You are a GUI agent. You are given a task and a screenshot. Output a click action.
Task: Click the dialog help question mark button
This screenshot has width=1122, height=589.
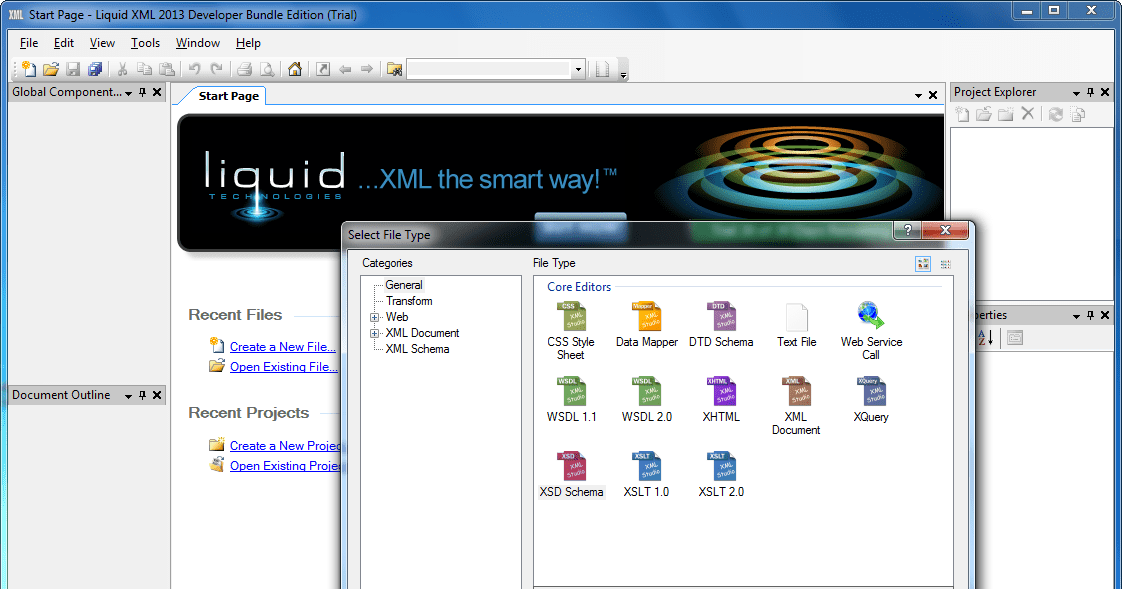[907, 230]
